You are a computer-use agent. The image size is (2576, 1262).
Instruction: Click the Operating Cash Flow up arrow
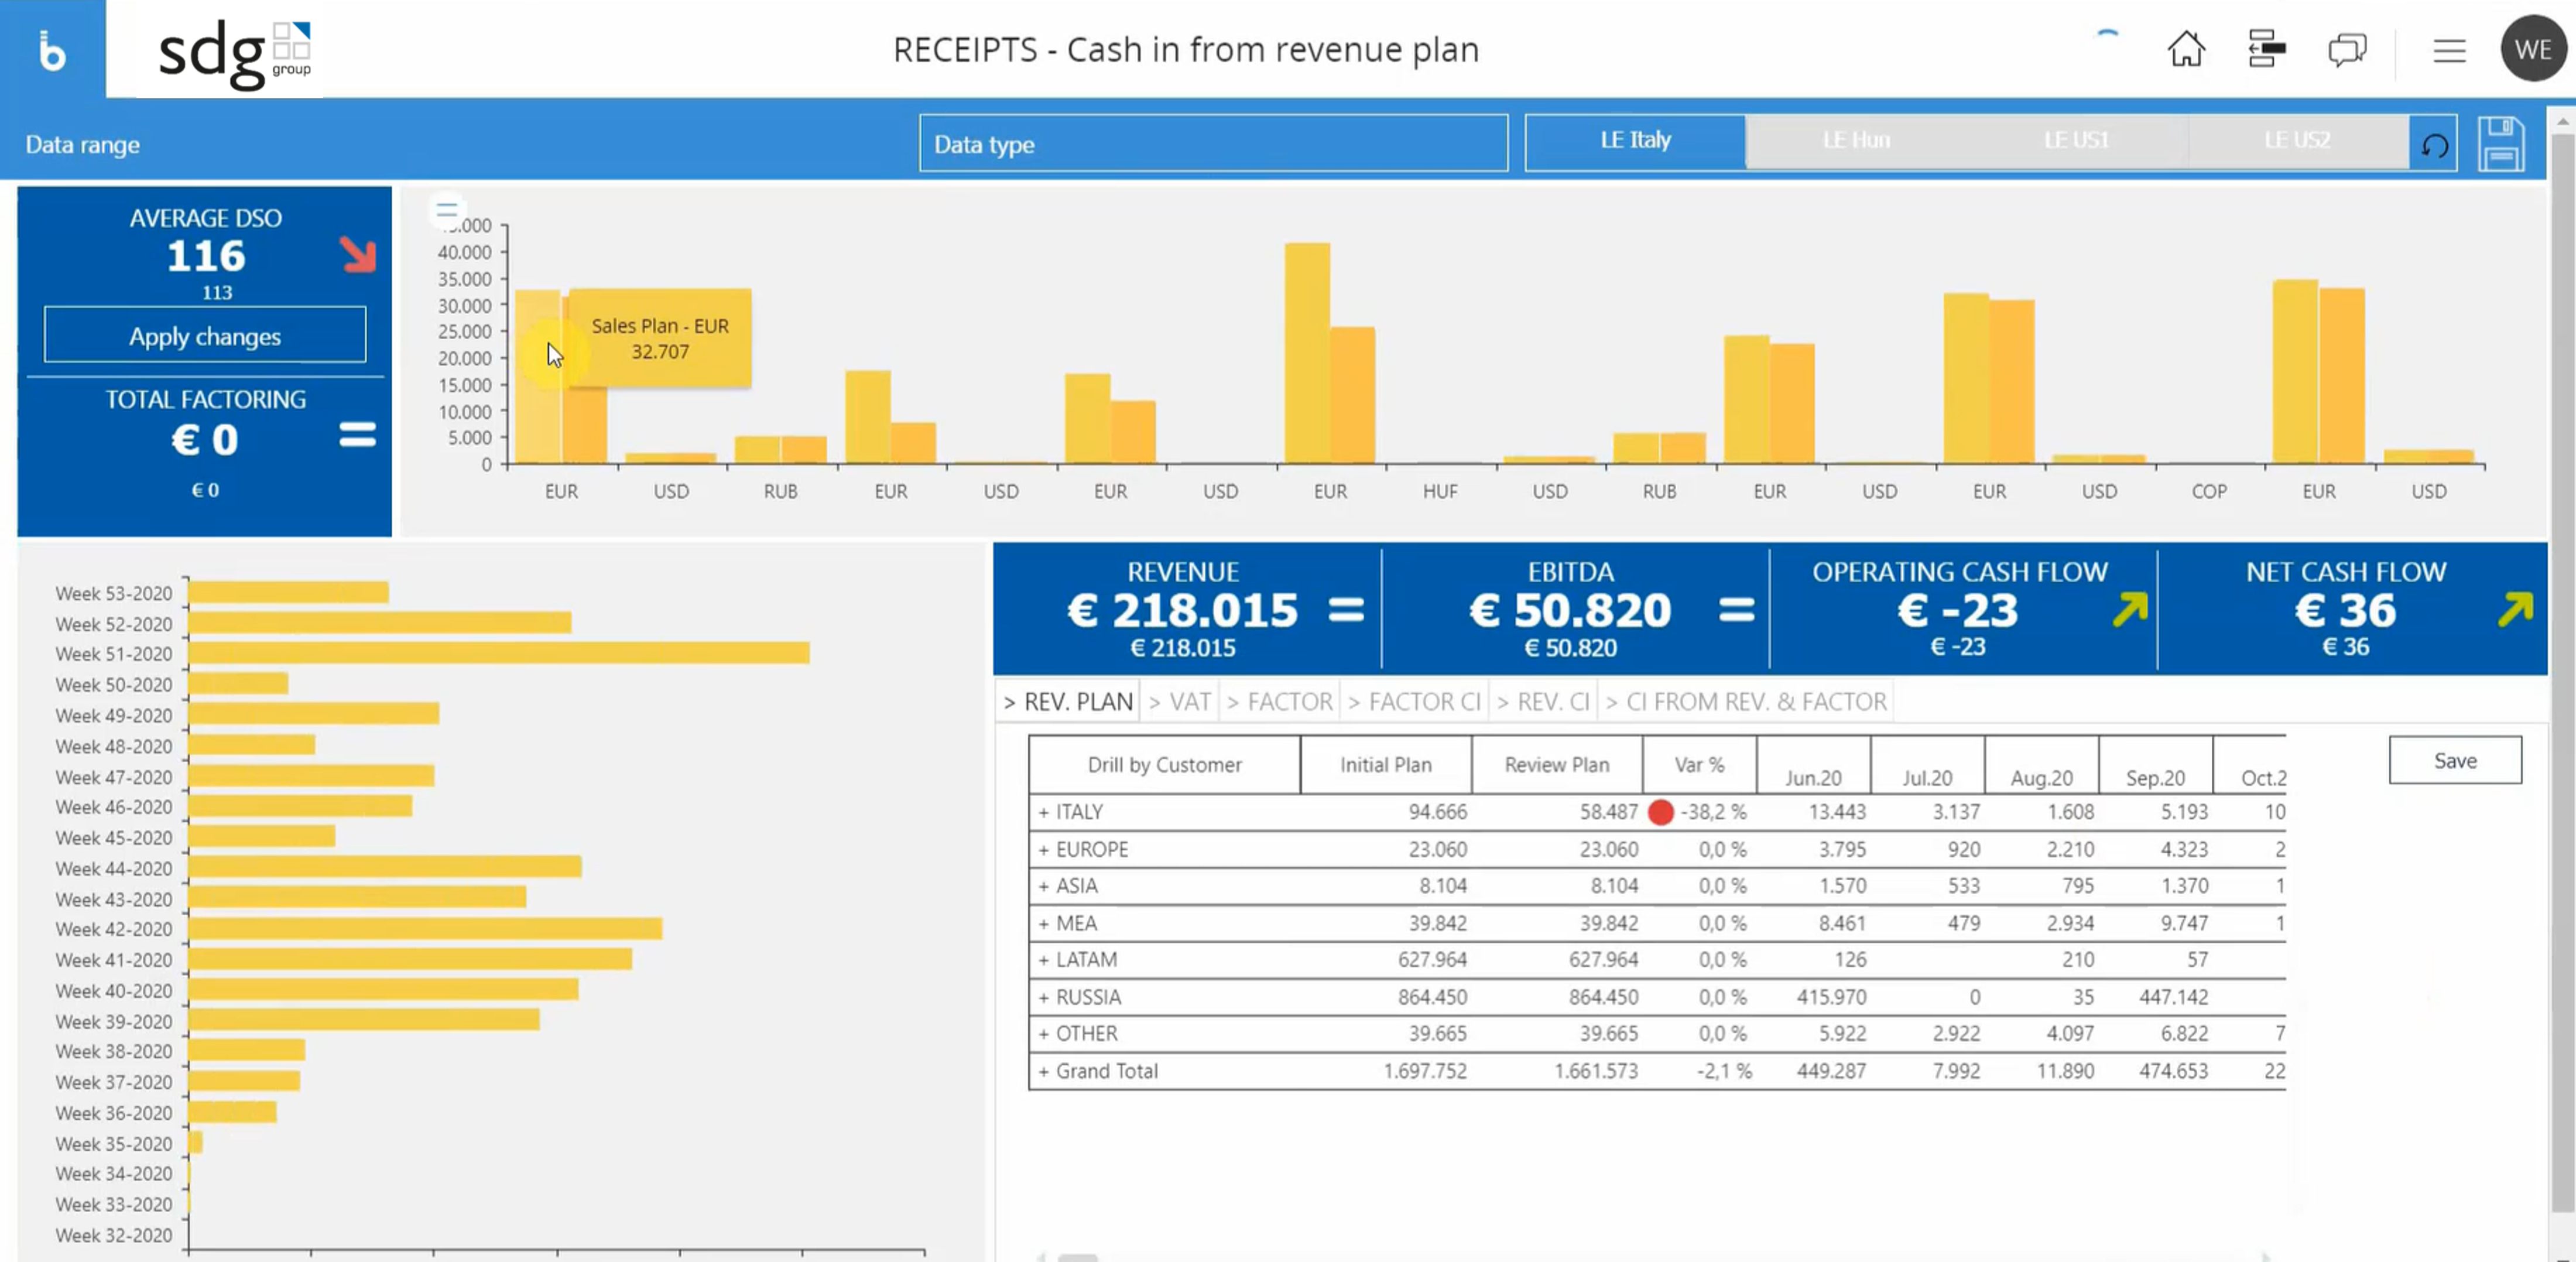[x=2130, y=609]
